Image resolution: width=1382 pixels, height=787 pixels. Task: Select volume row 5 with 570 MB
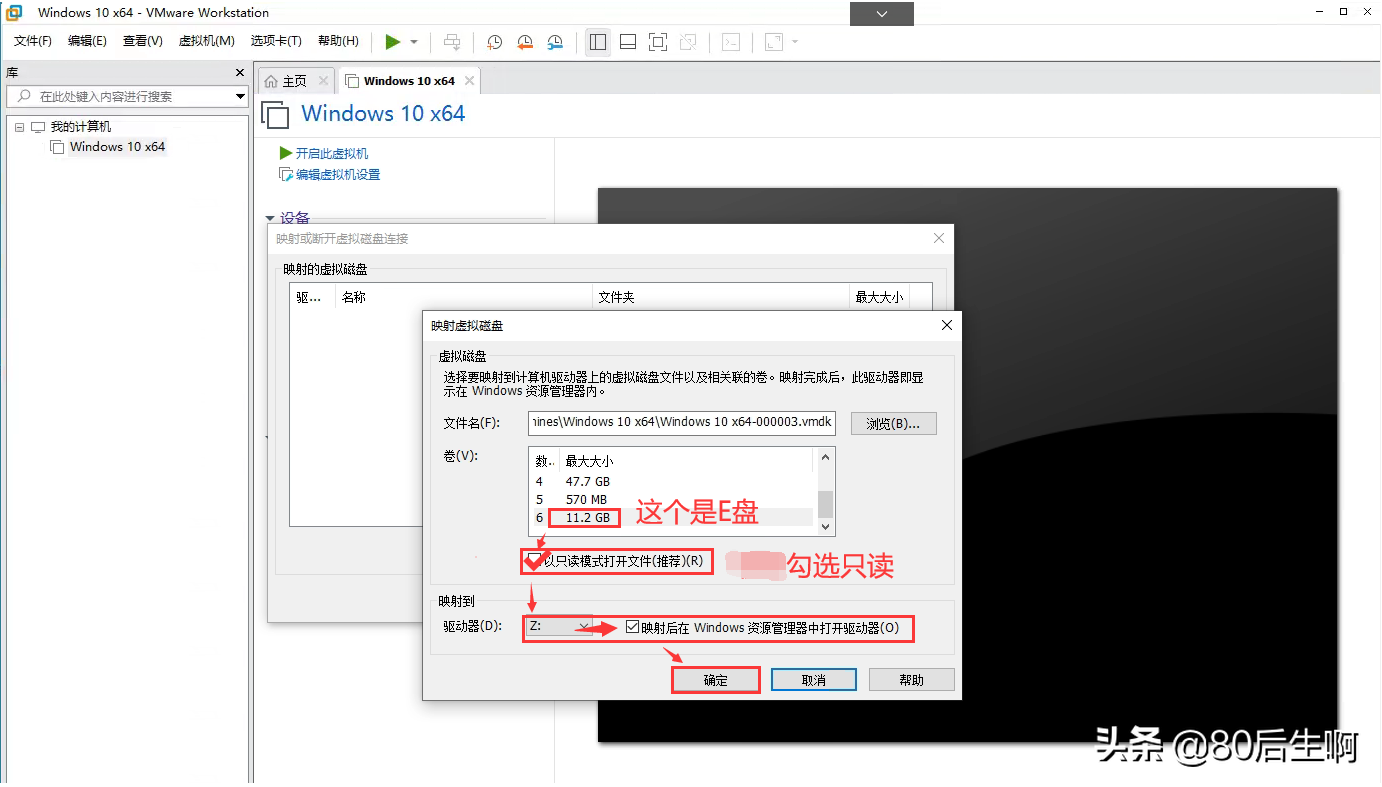tap(671, 499)
